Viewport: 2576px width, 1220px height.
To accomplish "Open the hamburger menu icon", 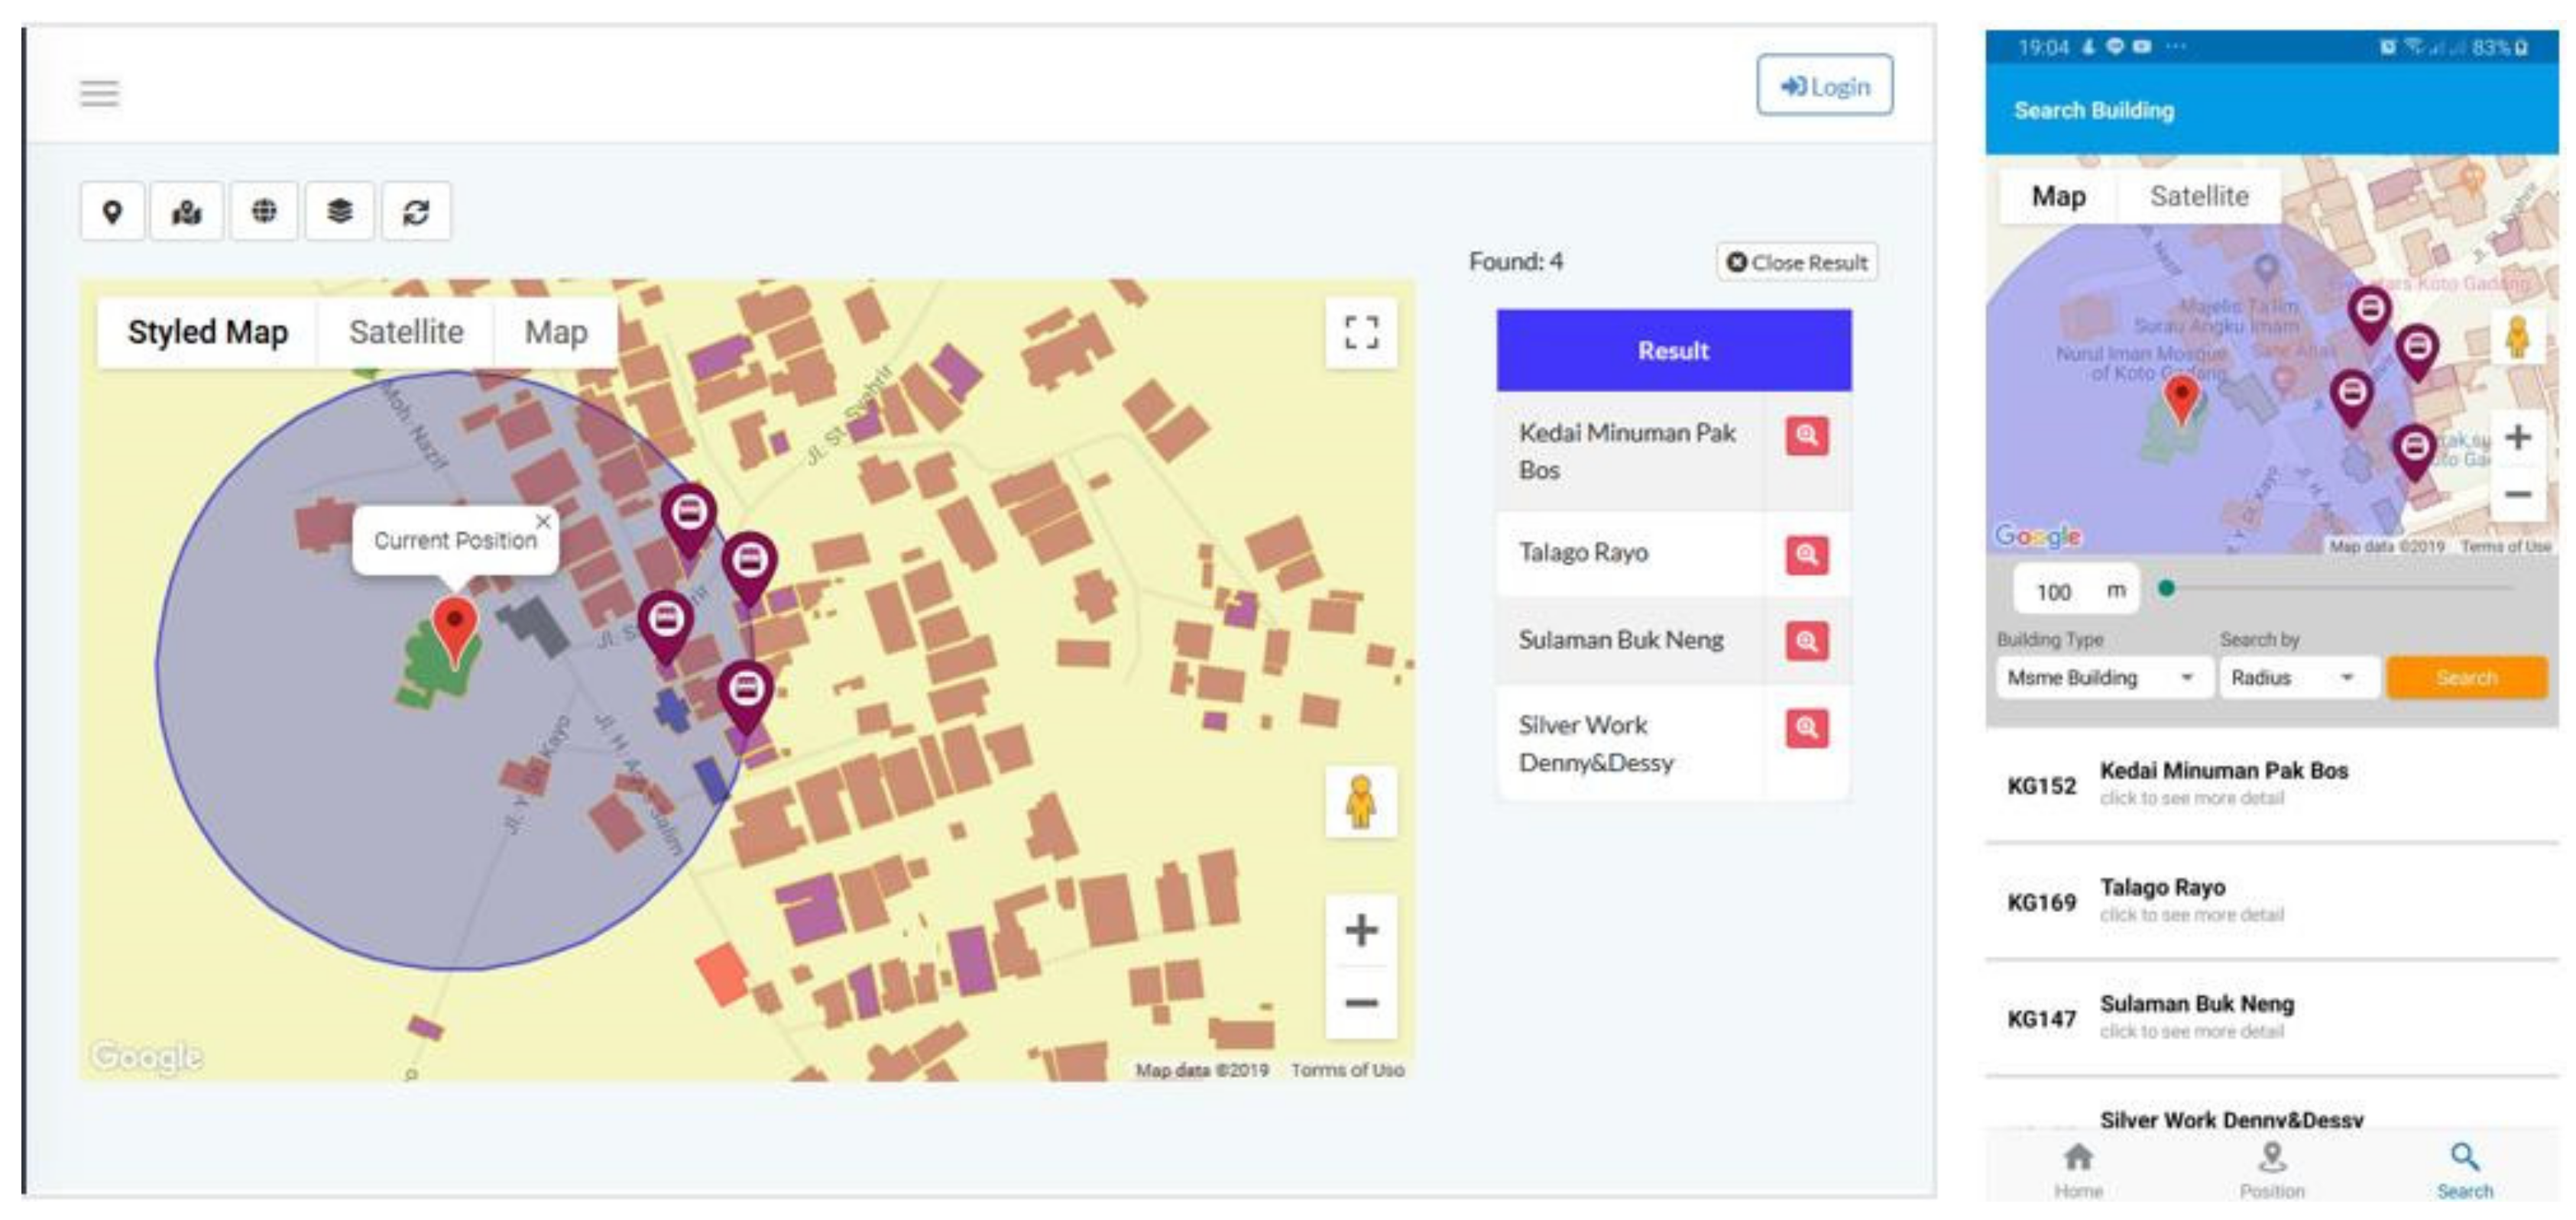I will click(x=99, y=93).
